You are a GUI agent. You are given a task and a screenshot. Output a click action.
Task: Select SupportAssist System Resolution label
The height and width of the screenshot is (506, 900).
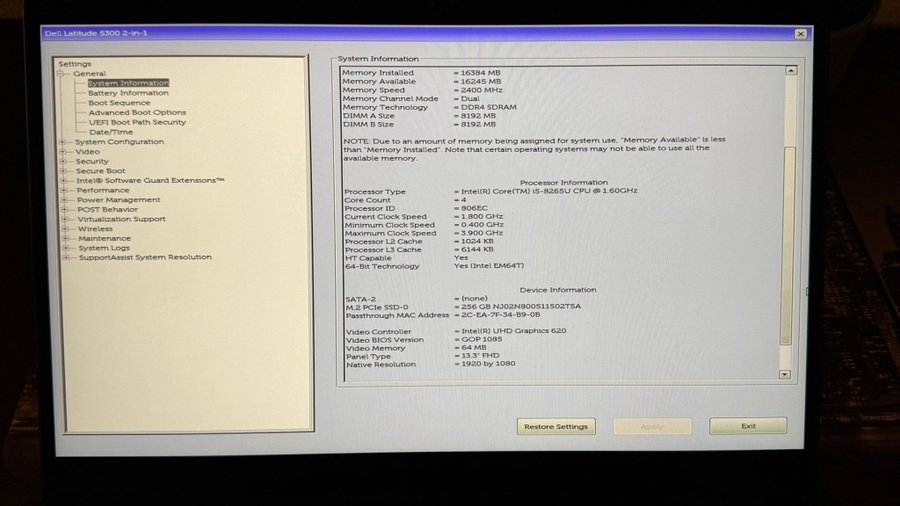[x=145, y=257]
